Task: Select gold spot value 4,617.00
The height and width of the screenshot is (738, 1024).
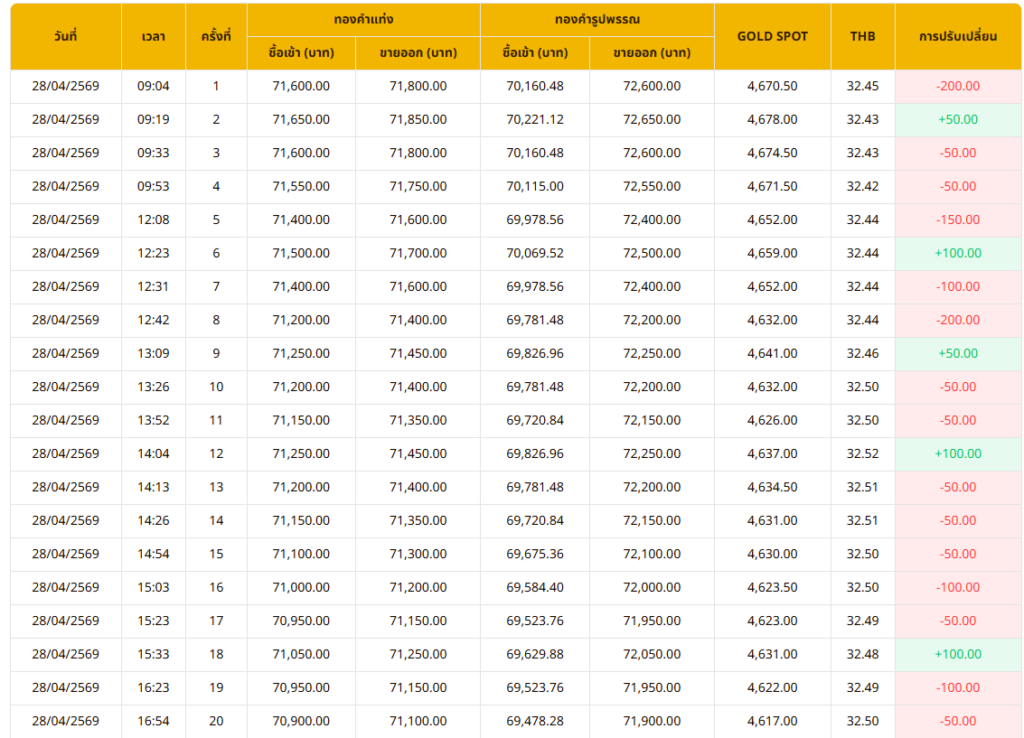Action: 772,721
